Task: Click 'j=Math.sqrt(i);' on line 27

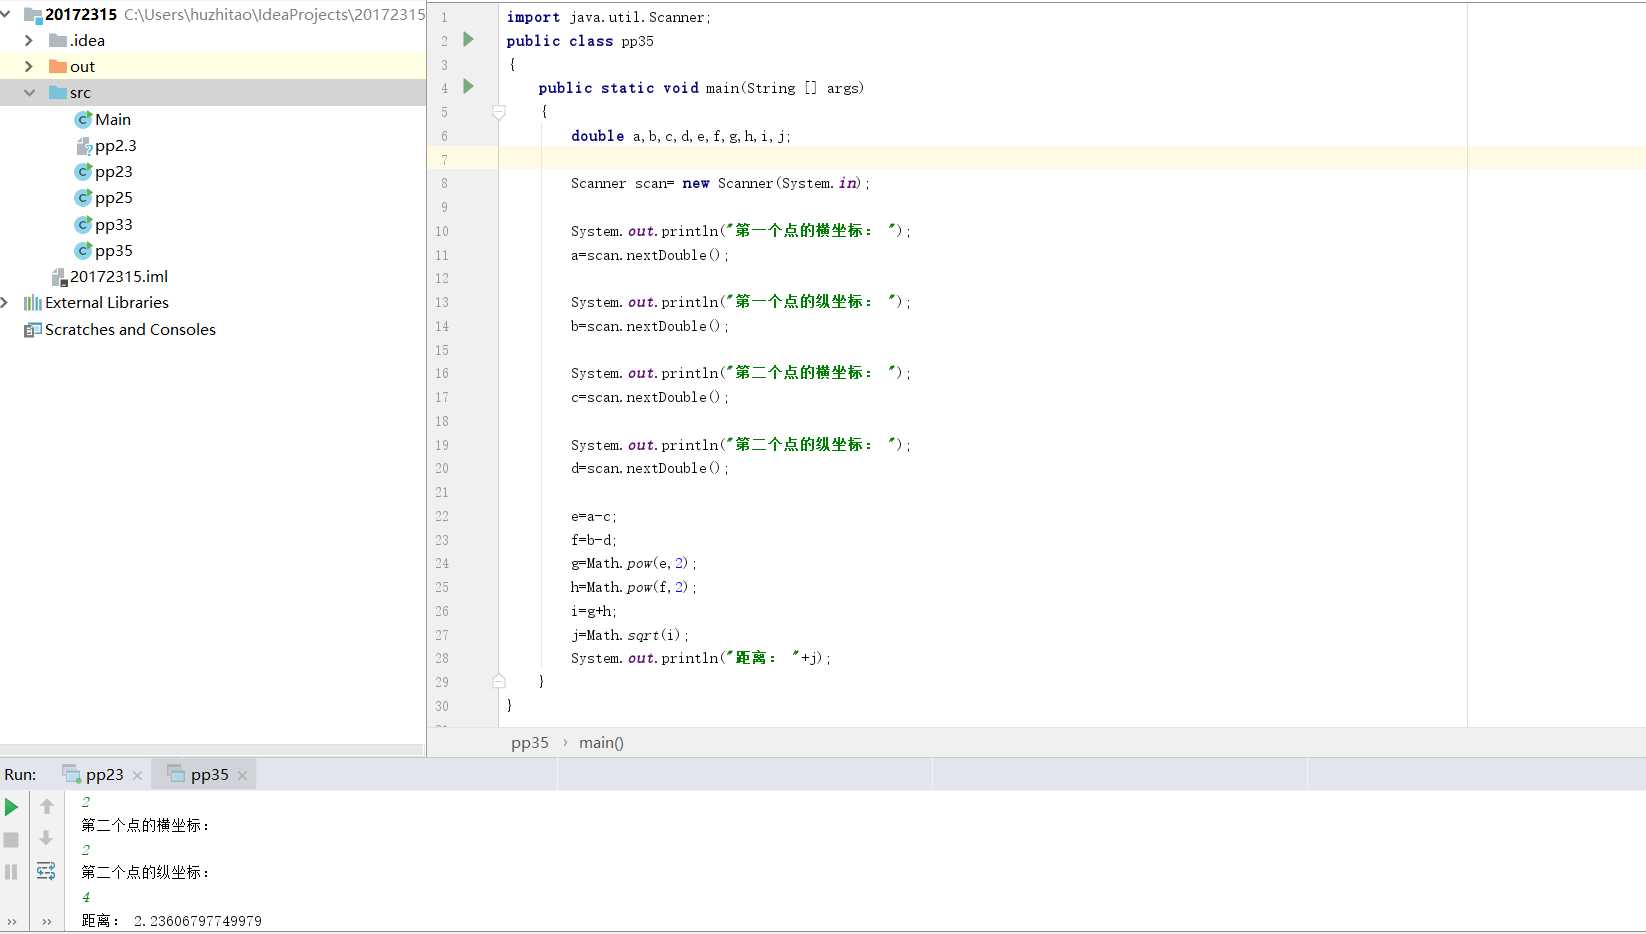Action: 629,635
